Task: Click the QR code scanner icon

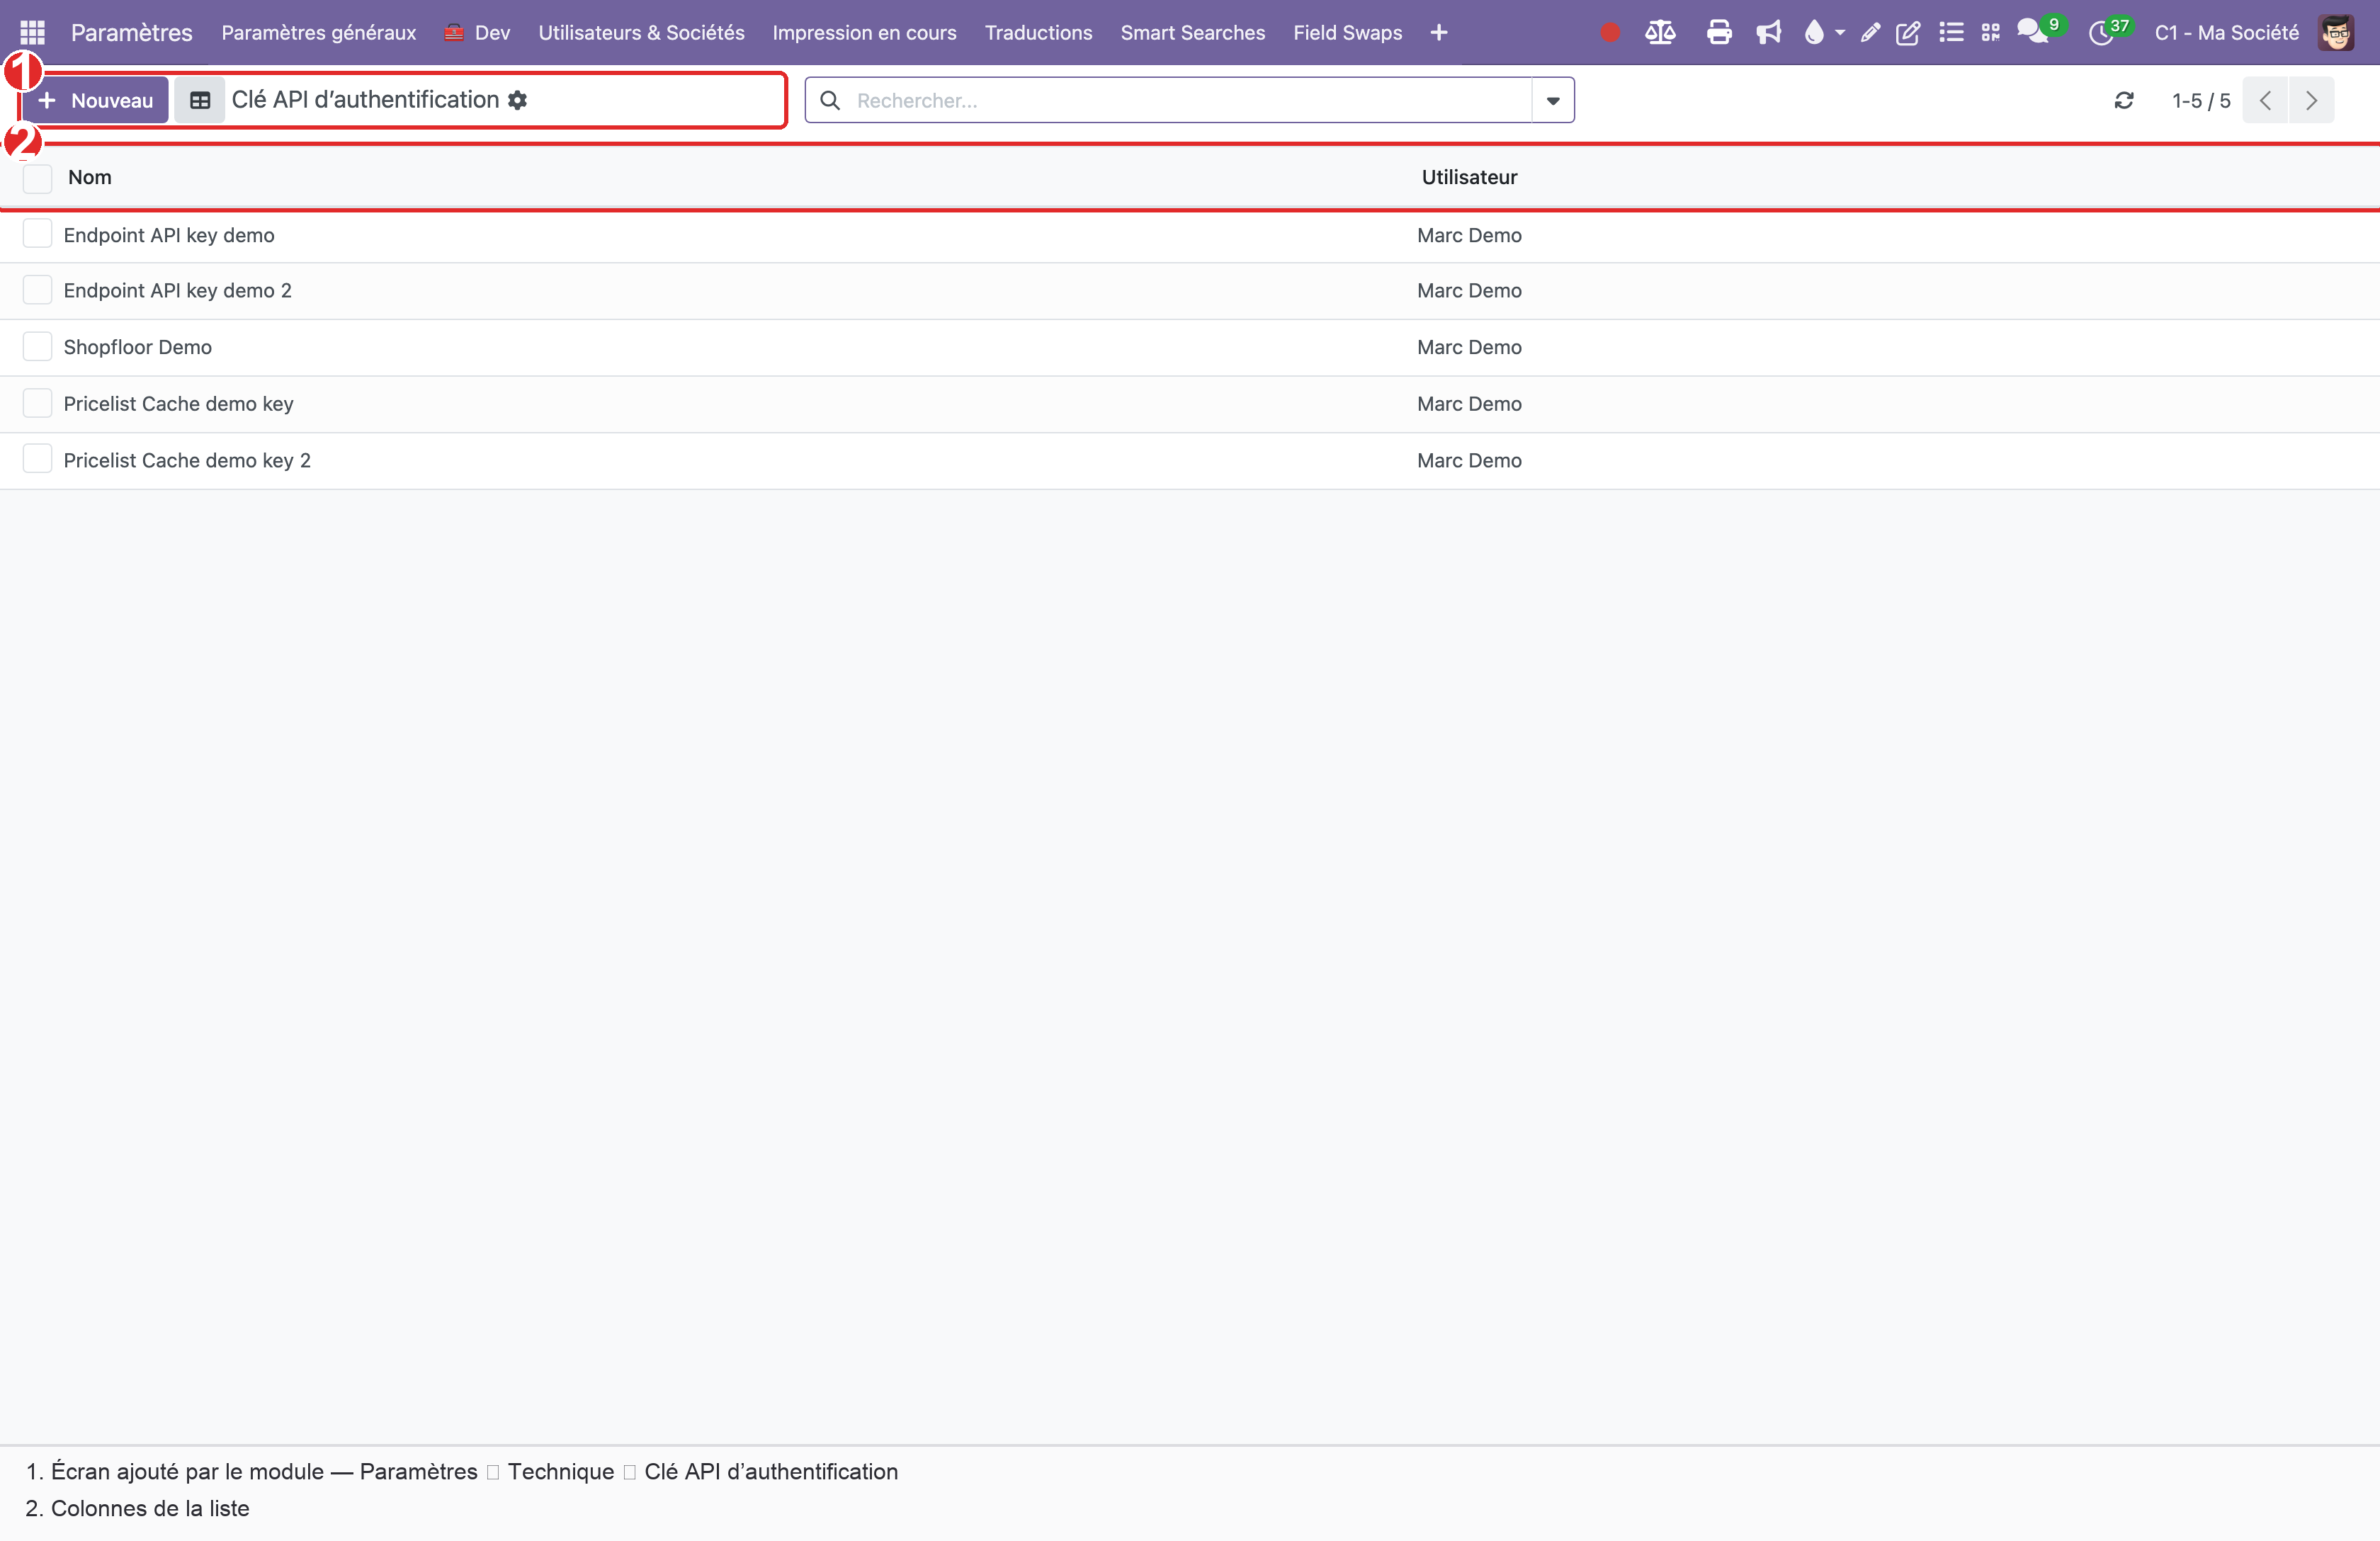Action: [x=1991, y=32]
